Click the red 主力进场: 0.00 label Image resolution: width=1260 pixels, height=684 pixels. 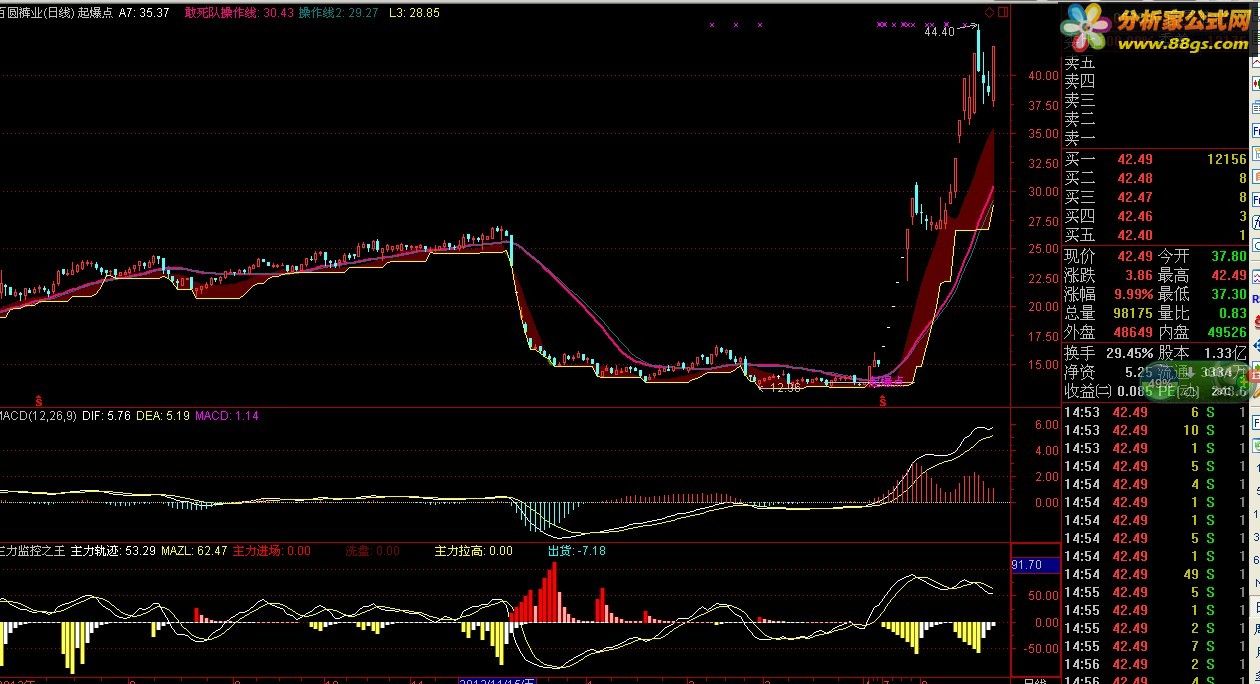coord(272,551)
